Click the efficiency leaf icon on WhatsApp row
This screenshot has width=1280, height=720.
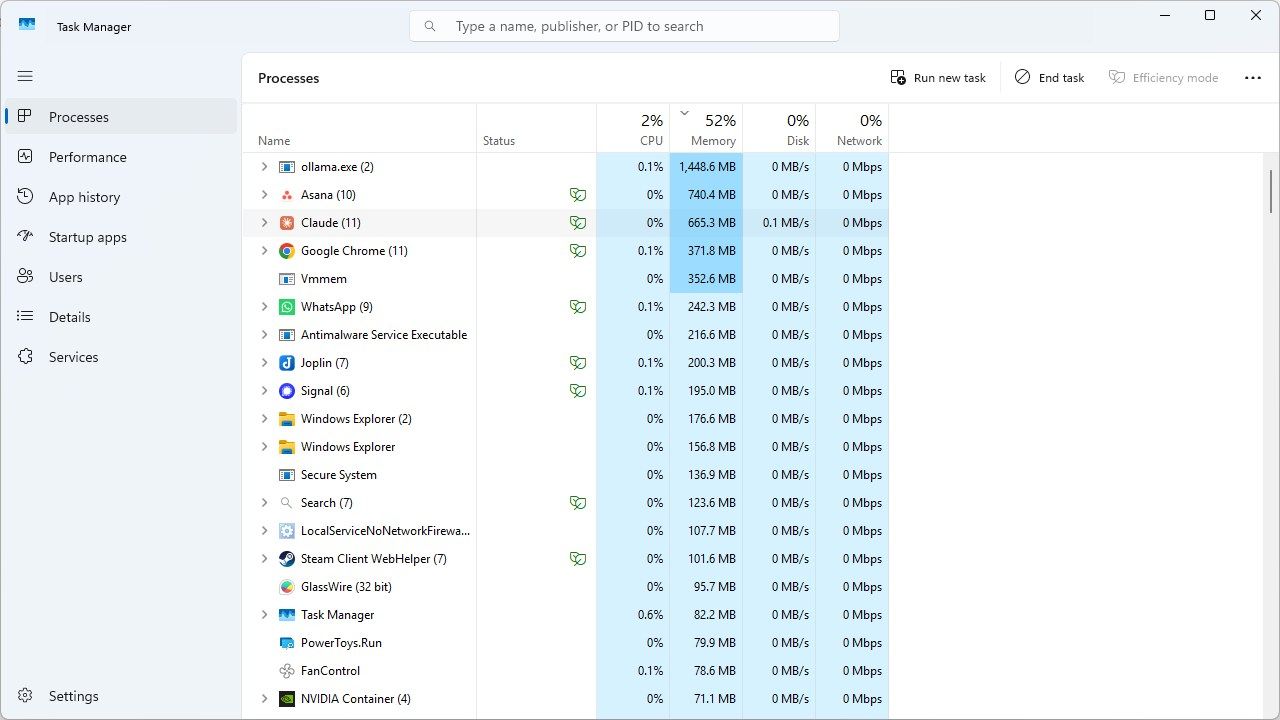click(x=578, y=307)
